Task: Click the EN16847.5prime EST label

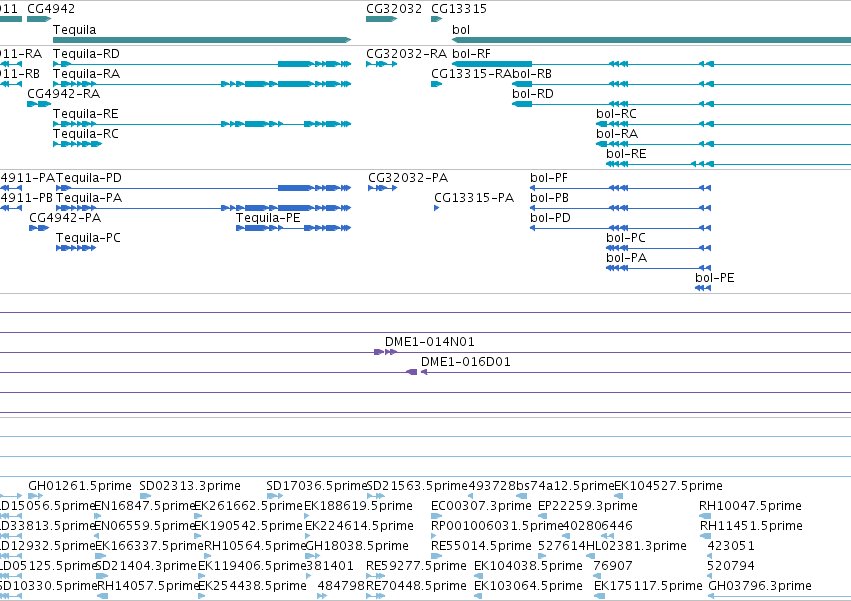Action: 144,506
